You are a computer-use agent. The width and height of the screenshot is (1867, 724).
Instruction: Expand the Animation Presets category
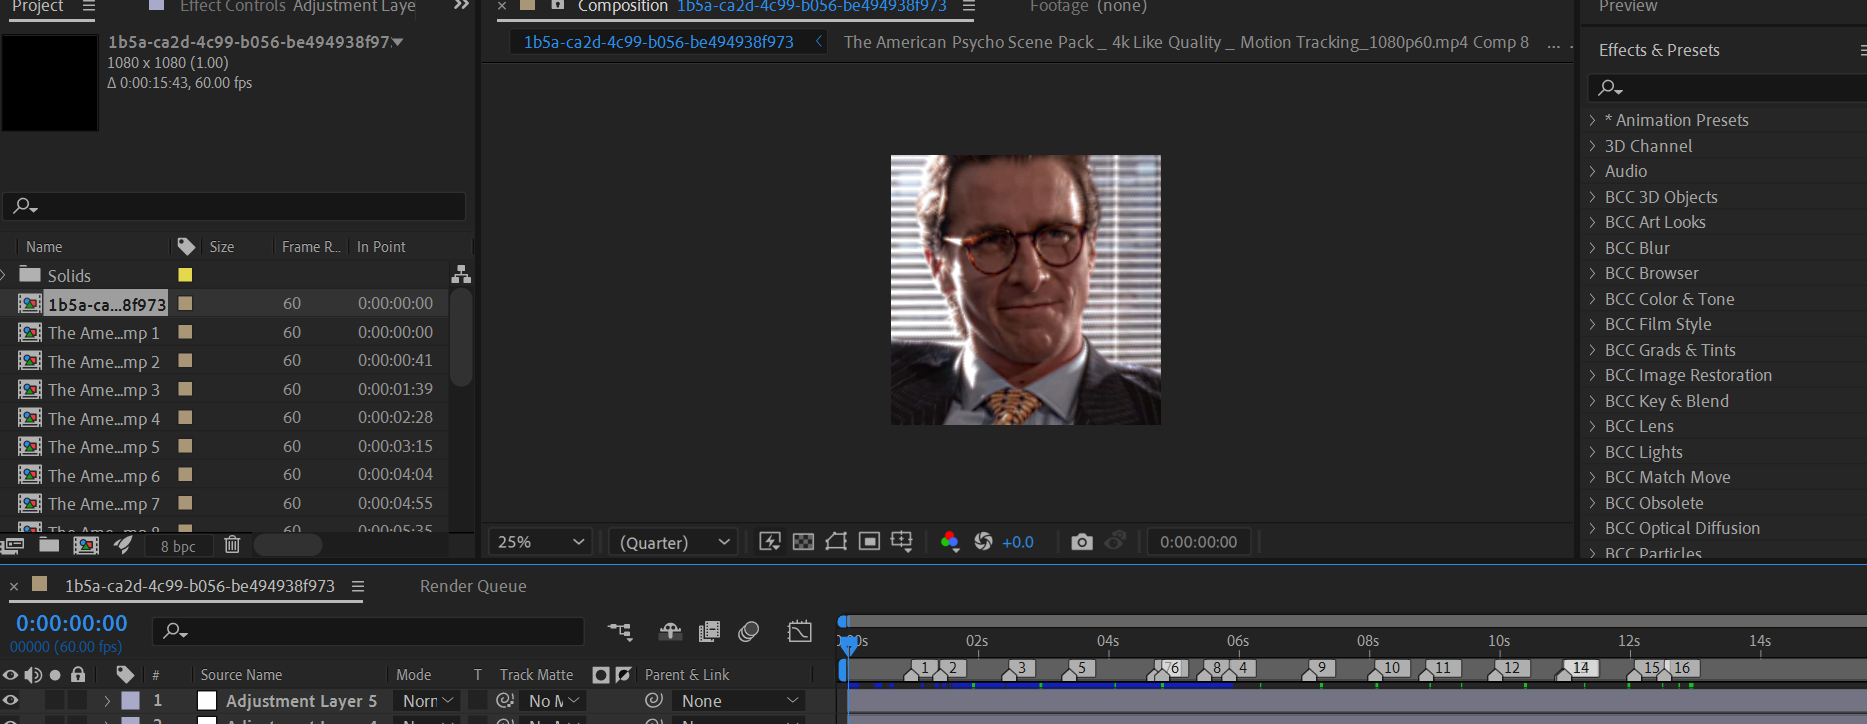click(1592, 120)
